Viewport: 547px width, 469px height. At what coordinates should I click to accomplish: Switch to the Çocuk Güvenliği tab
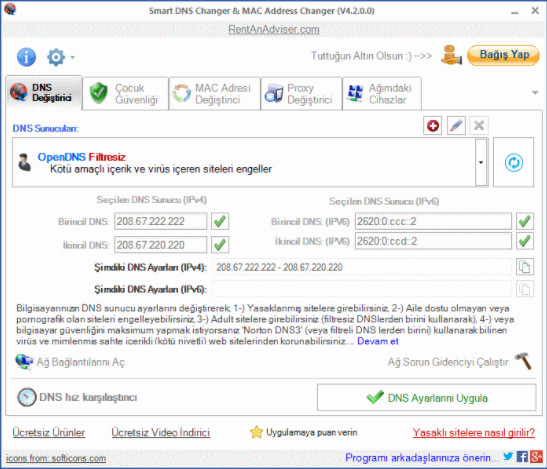(126, 94)
